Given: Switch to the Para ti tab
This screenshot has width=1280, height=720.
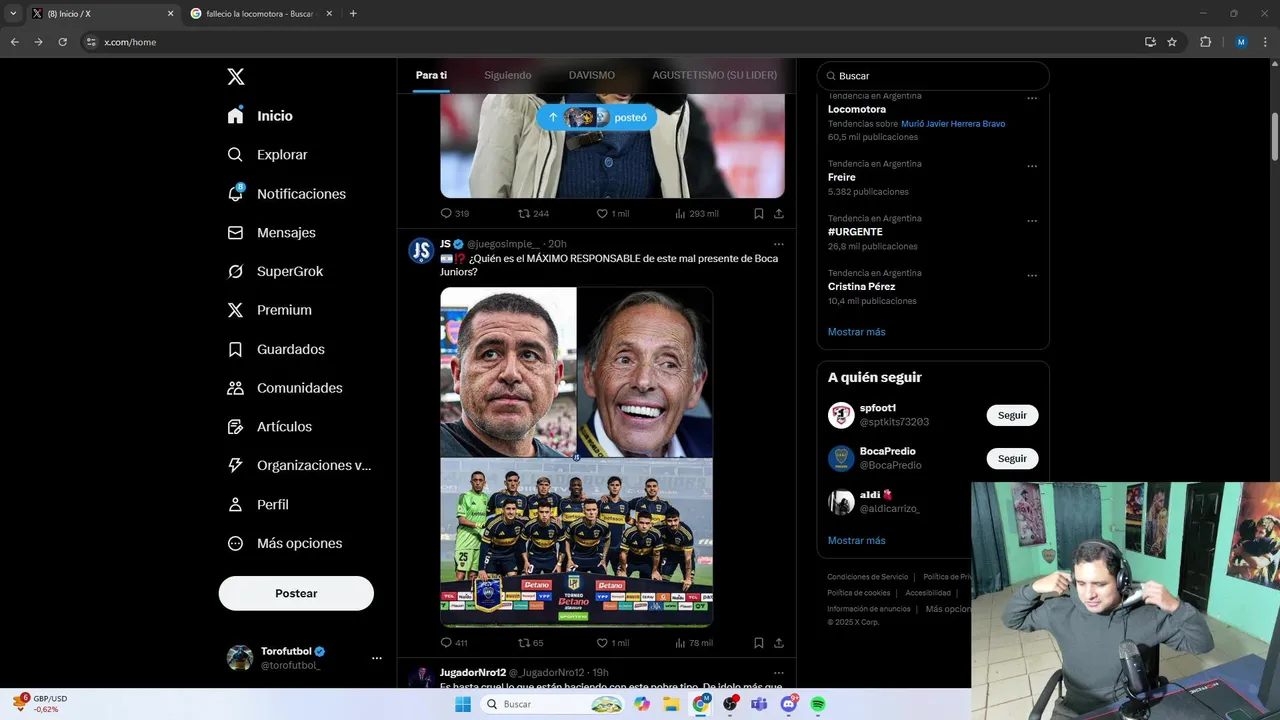Looking at the screenshot, I should 431,75.
